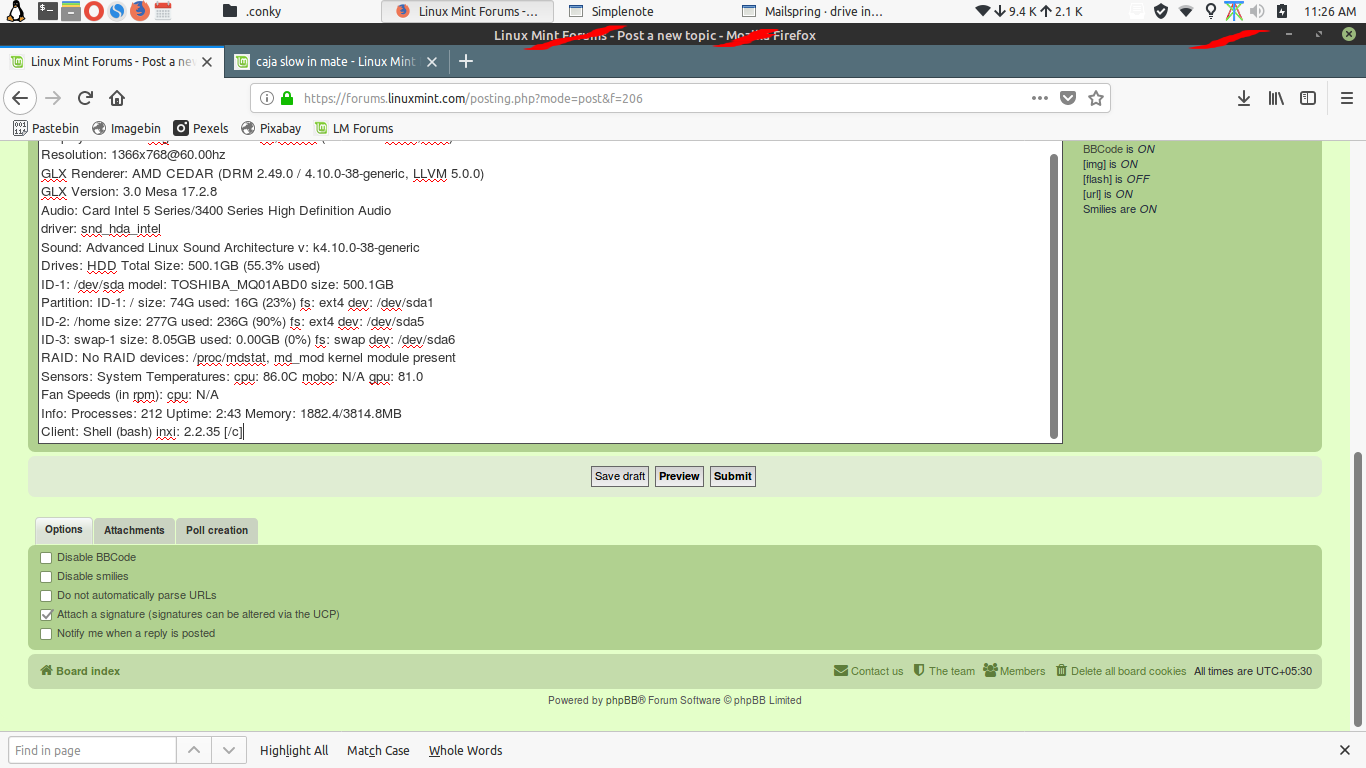Launch Opera from the panel
Viewport: 1366px width, 768px height.
(94, 12)
